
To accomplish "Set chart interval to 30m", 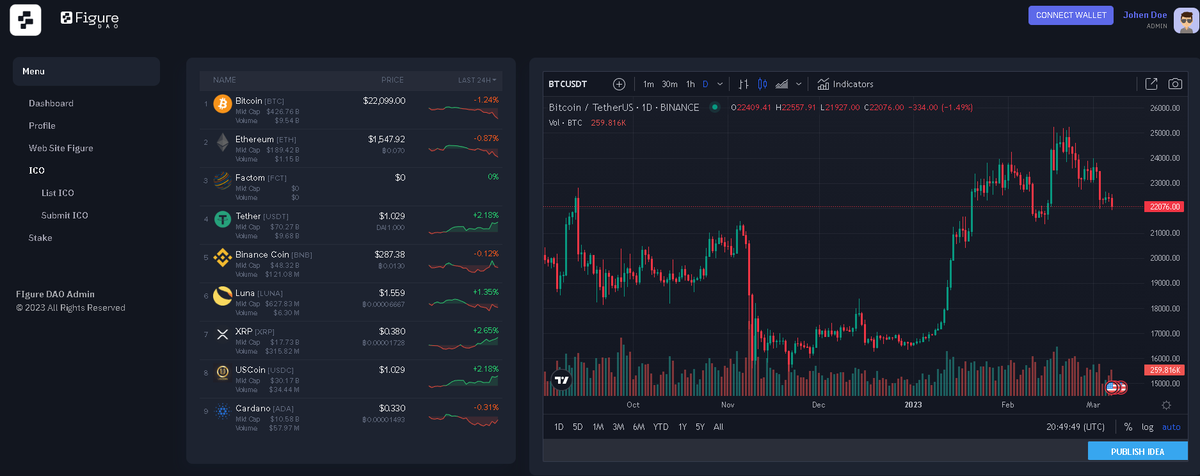I will (x=670, y=84).
